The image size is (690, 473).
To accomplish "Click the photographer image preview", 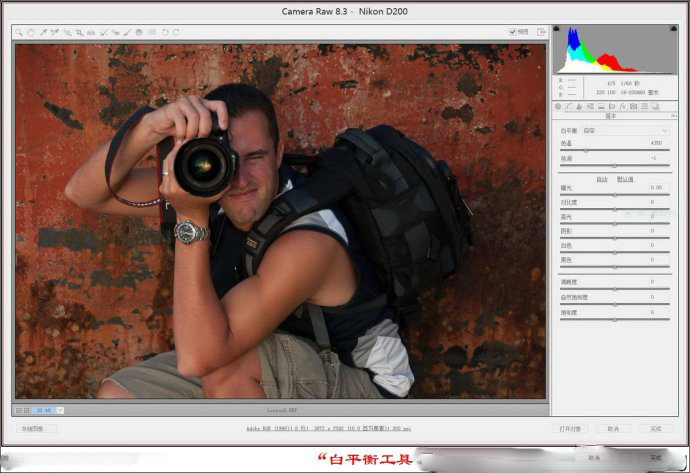I will 281,221.
